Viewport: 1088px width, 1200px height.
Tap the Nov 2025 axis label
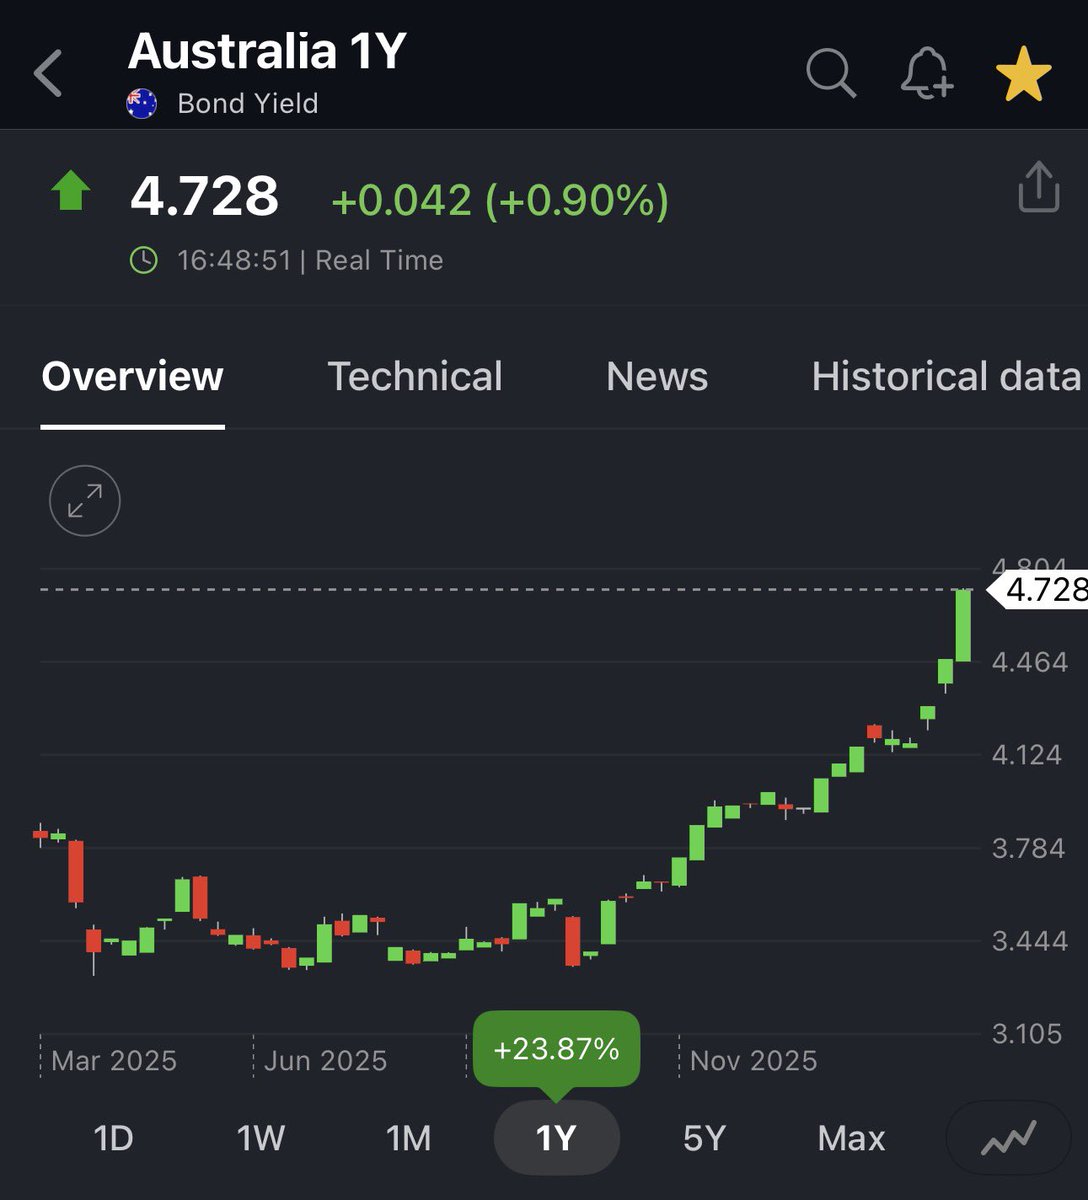pos(754,1061)
